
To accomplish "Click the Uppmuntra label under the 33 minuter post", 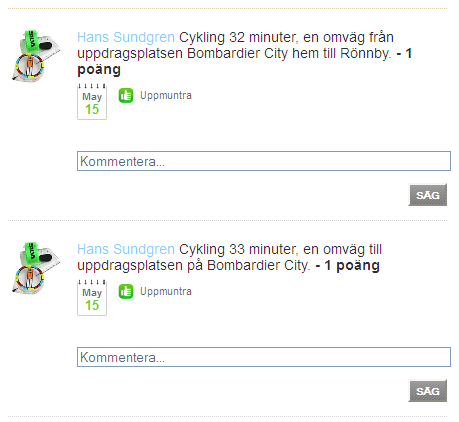I will click(166, 292).
